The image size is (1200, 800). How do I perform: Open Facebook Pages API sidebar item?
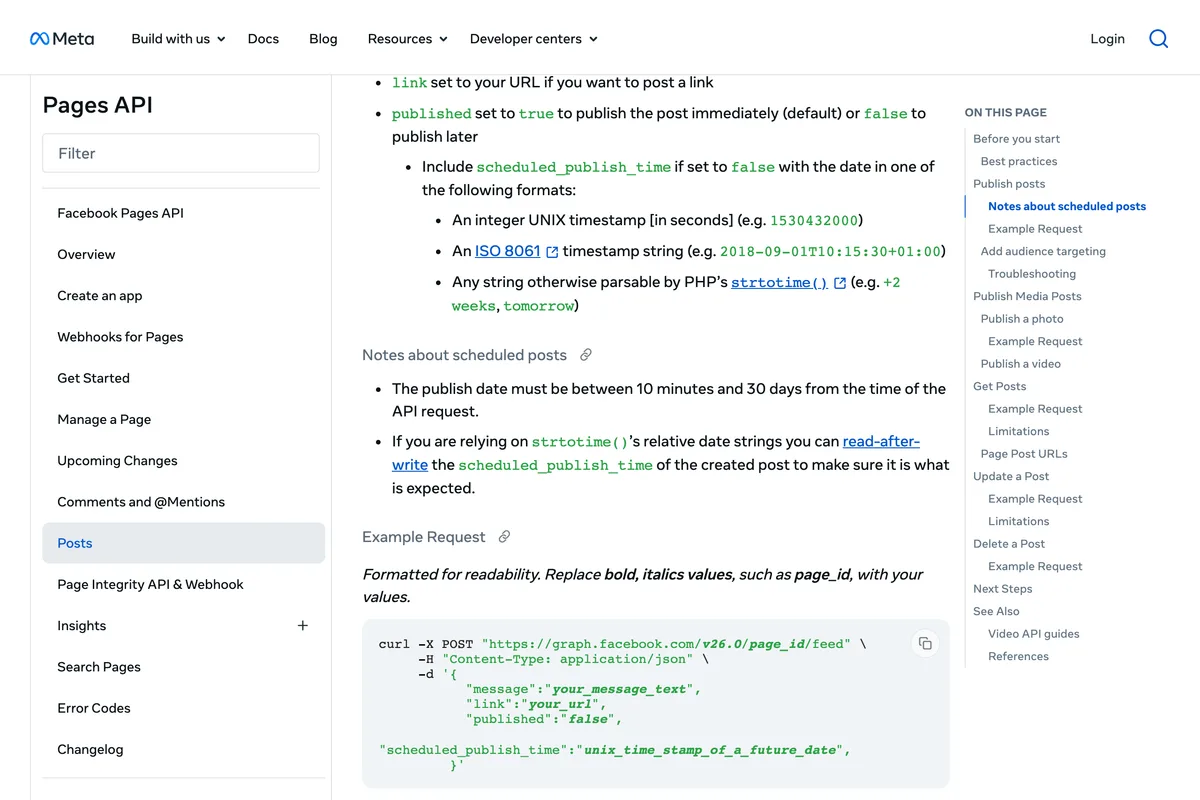[x=120, y=213]
